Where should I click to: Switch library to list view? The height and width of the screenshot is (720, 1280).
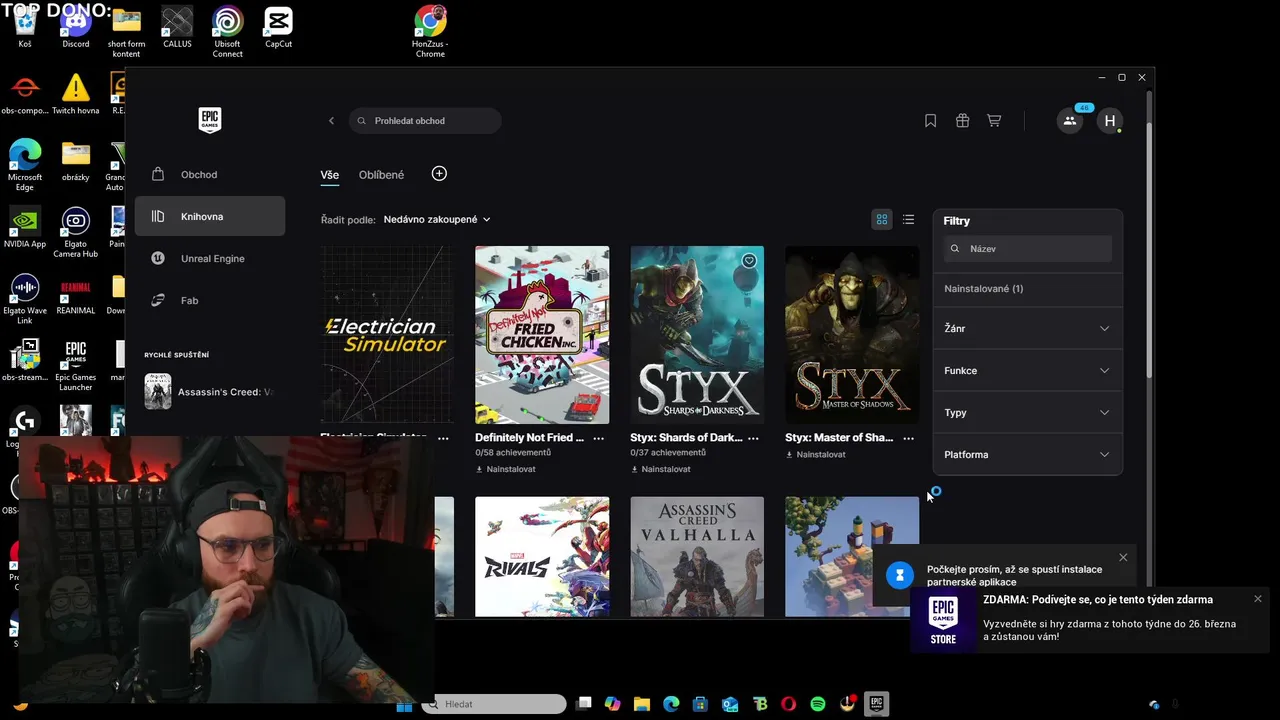pyautogui.click(x=908, y=219)
